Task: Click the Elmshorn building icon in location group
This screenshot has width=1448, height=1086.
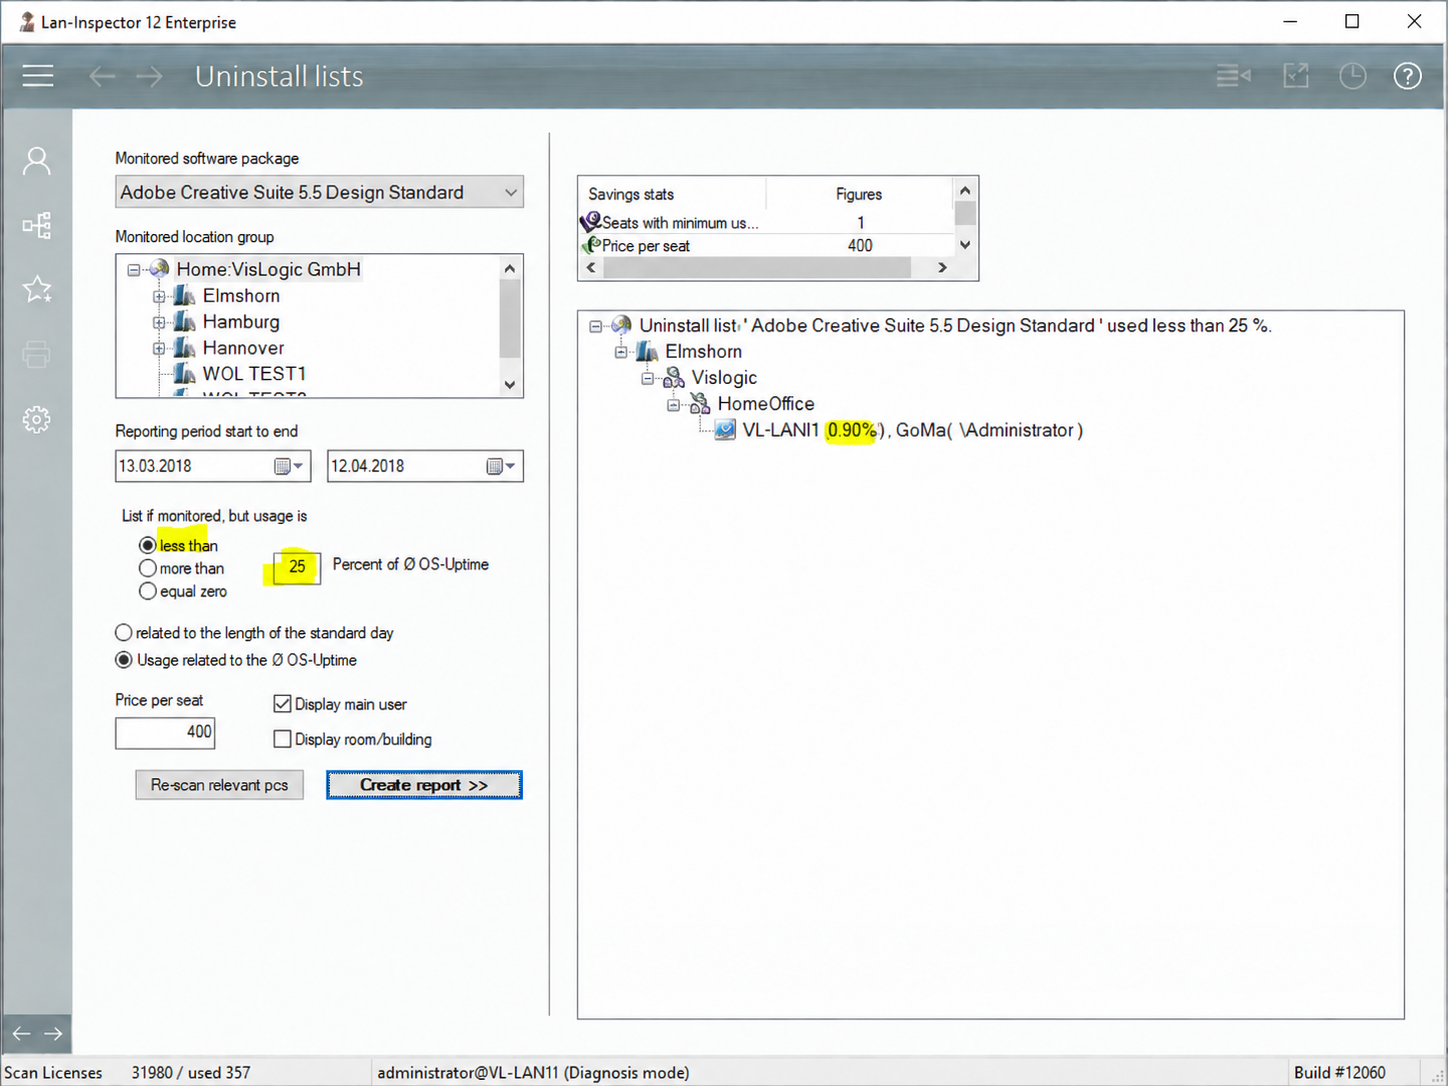Action: pyautogui.click(x=184, y=295)
